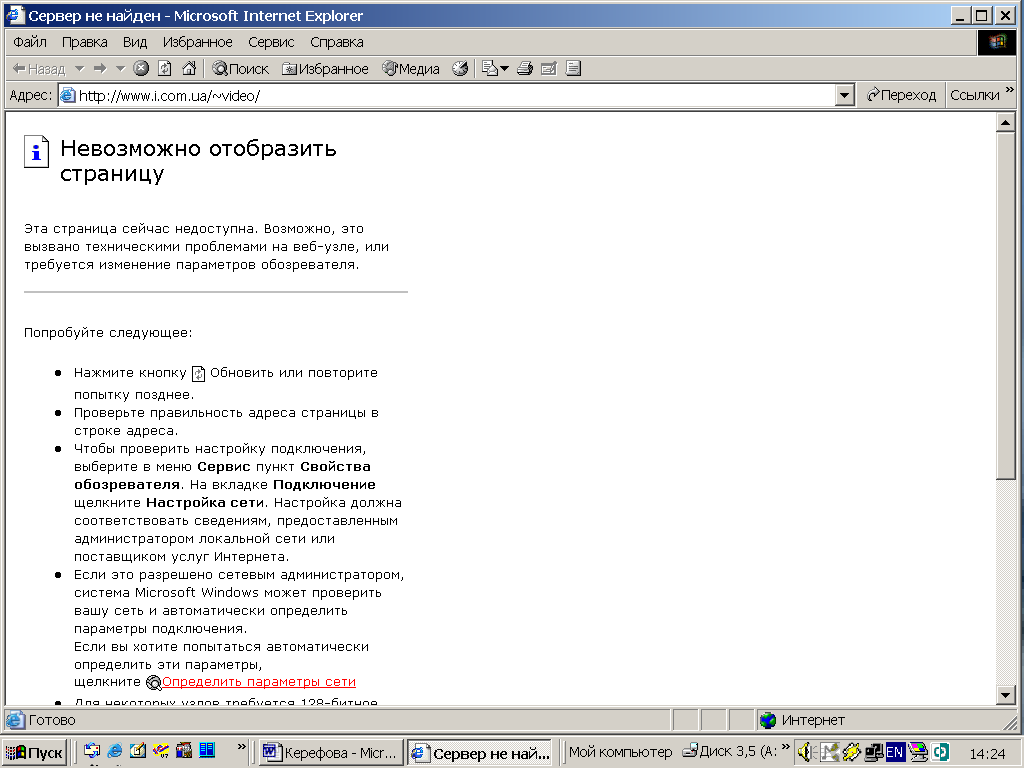Click the Готово status bar text
1024x768 pixels.
coord(52,720)
